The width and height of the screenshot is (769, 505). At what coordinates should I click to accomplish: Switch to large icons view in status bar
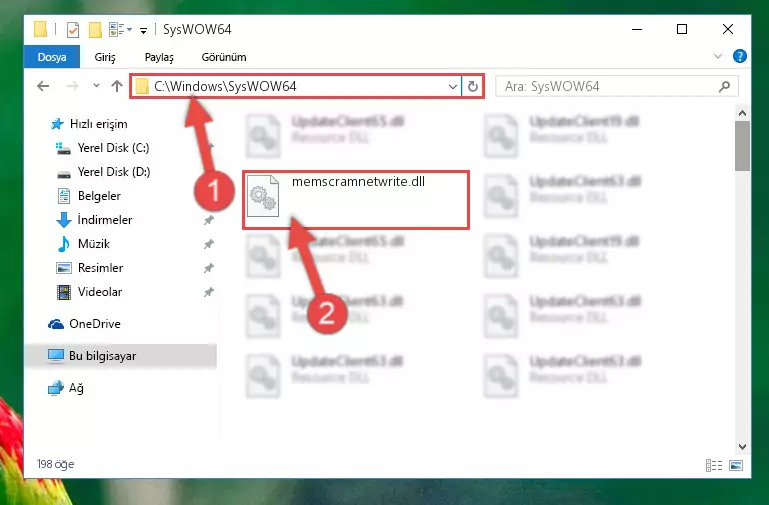click(x=736, y=465)
